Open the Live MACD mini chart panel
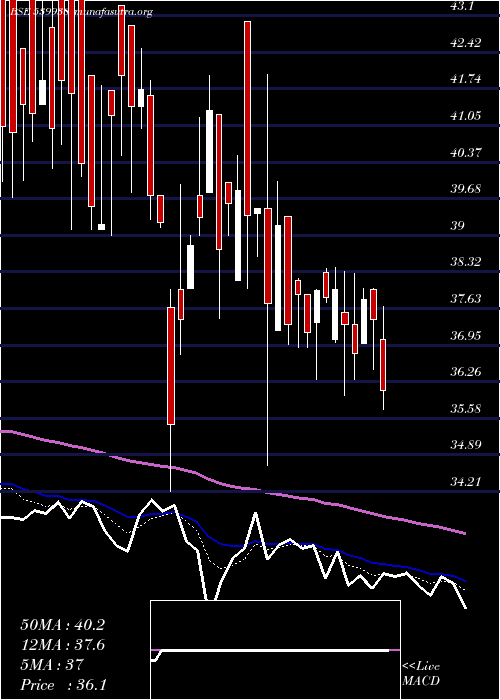This screenshot has width=500, height=700. point(275,650)
